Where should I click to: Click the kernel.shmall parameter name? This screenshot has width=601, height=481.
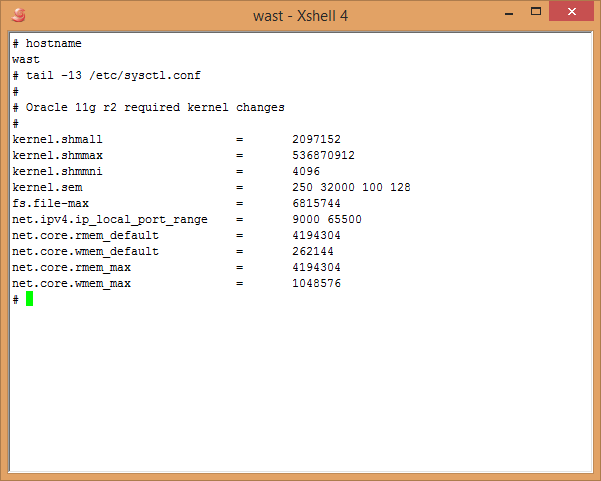pos(57,139)
